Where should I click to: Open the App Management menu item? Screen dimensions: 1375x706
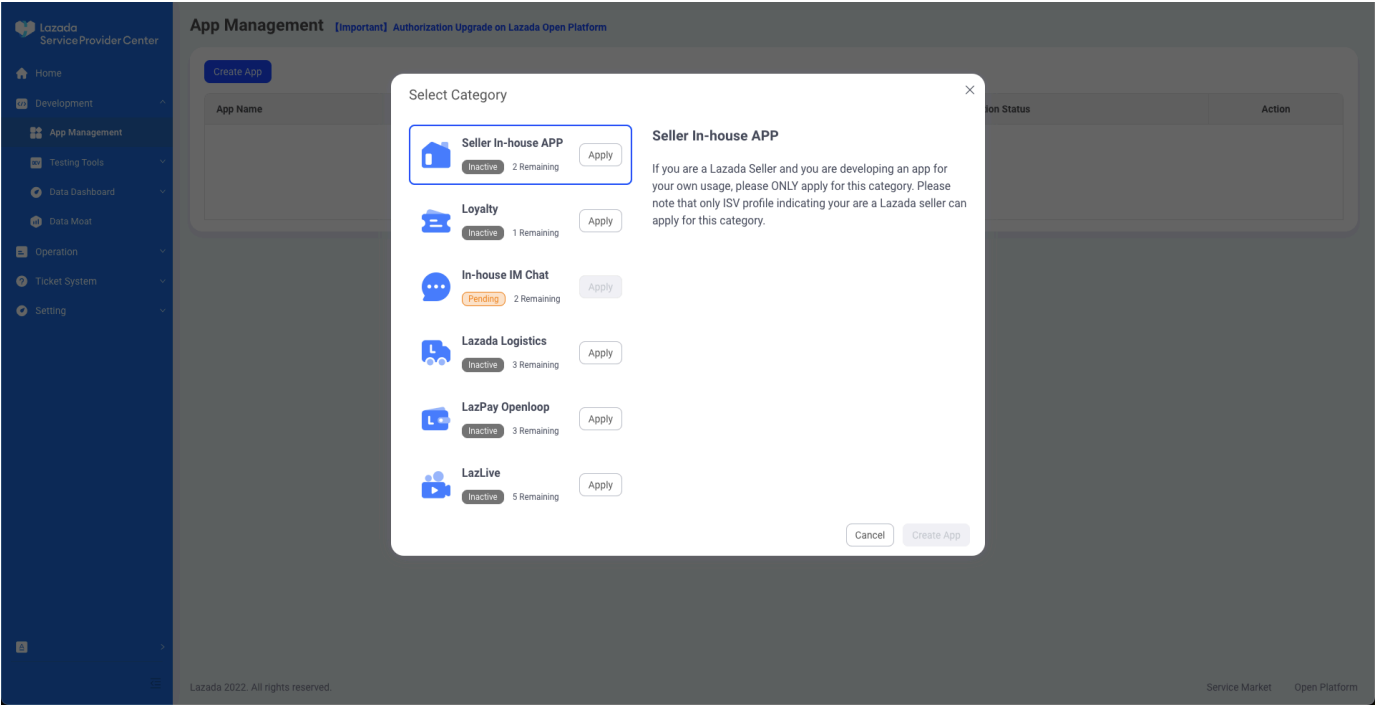[x=86, y=132]
